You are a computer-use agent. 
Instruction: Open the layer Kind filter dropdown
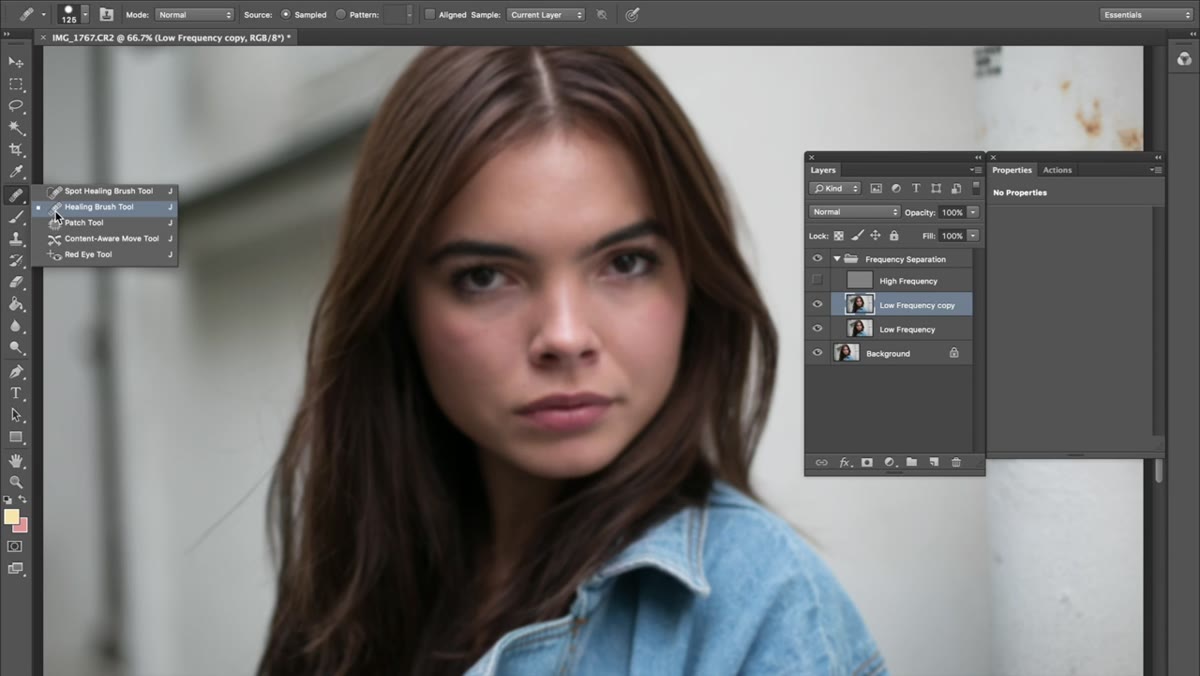(x=834, y=188)
